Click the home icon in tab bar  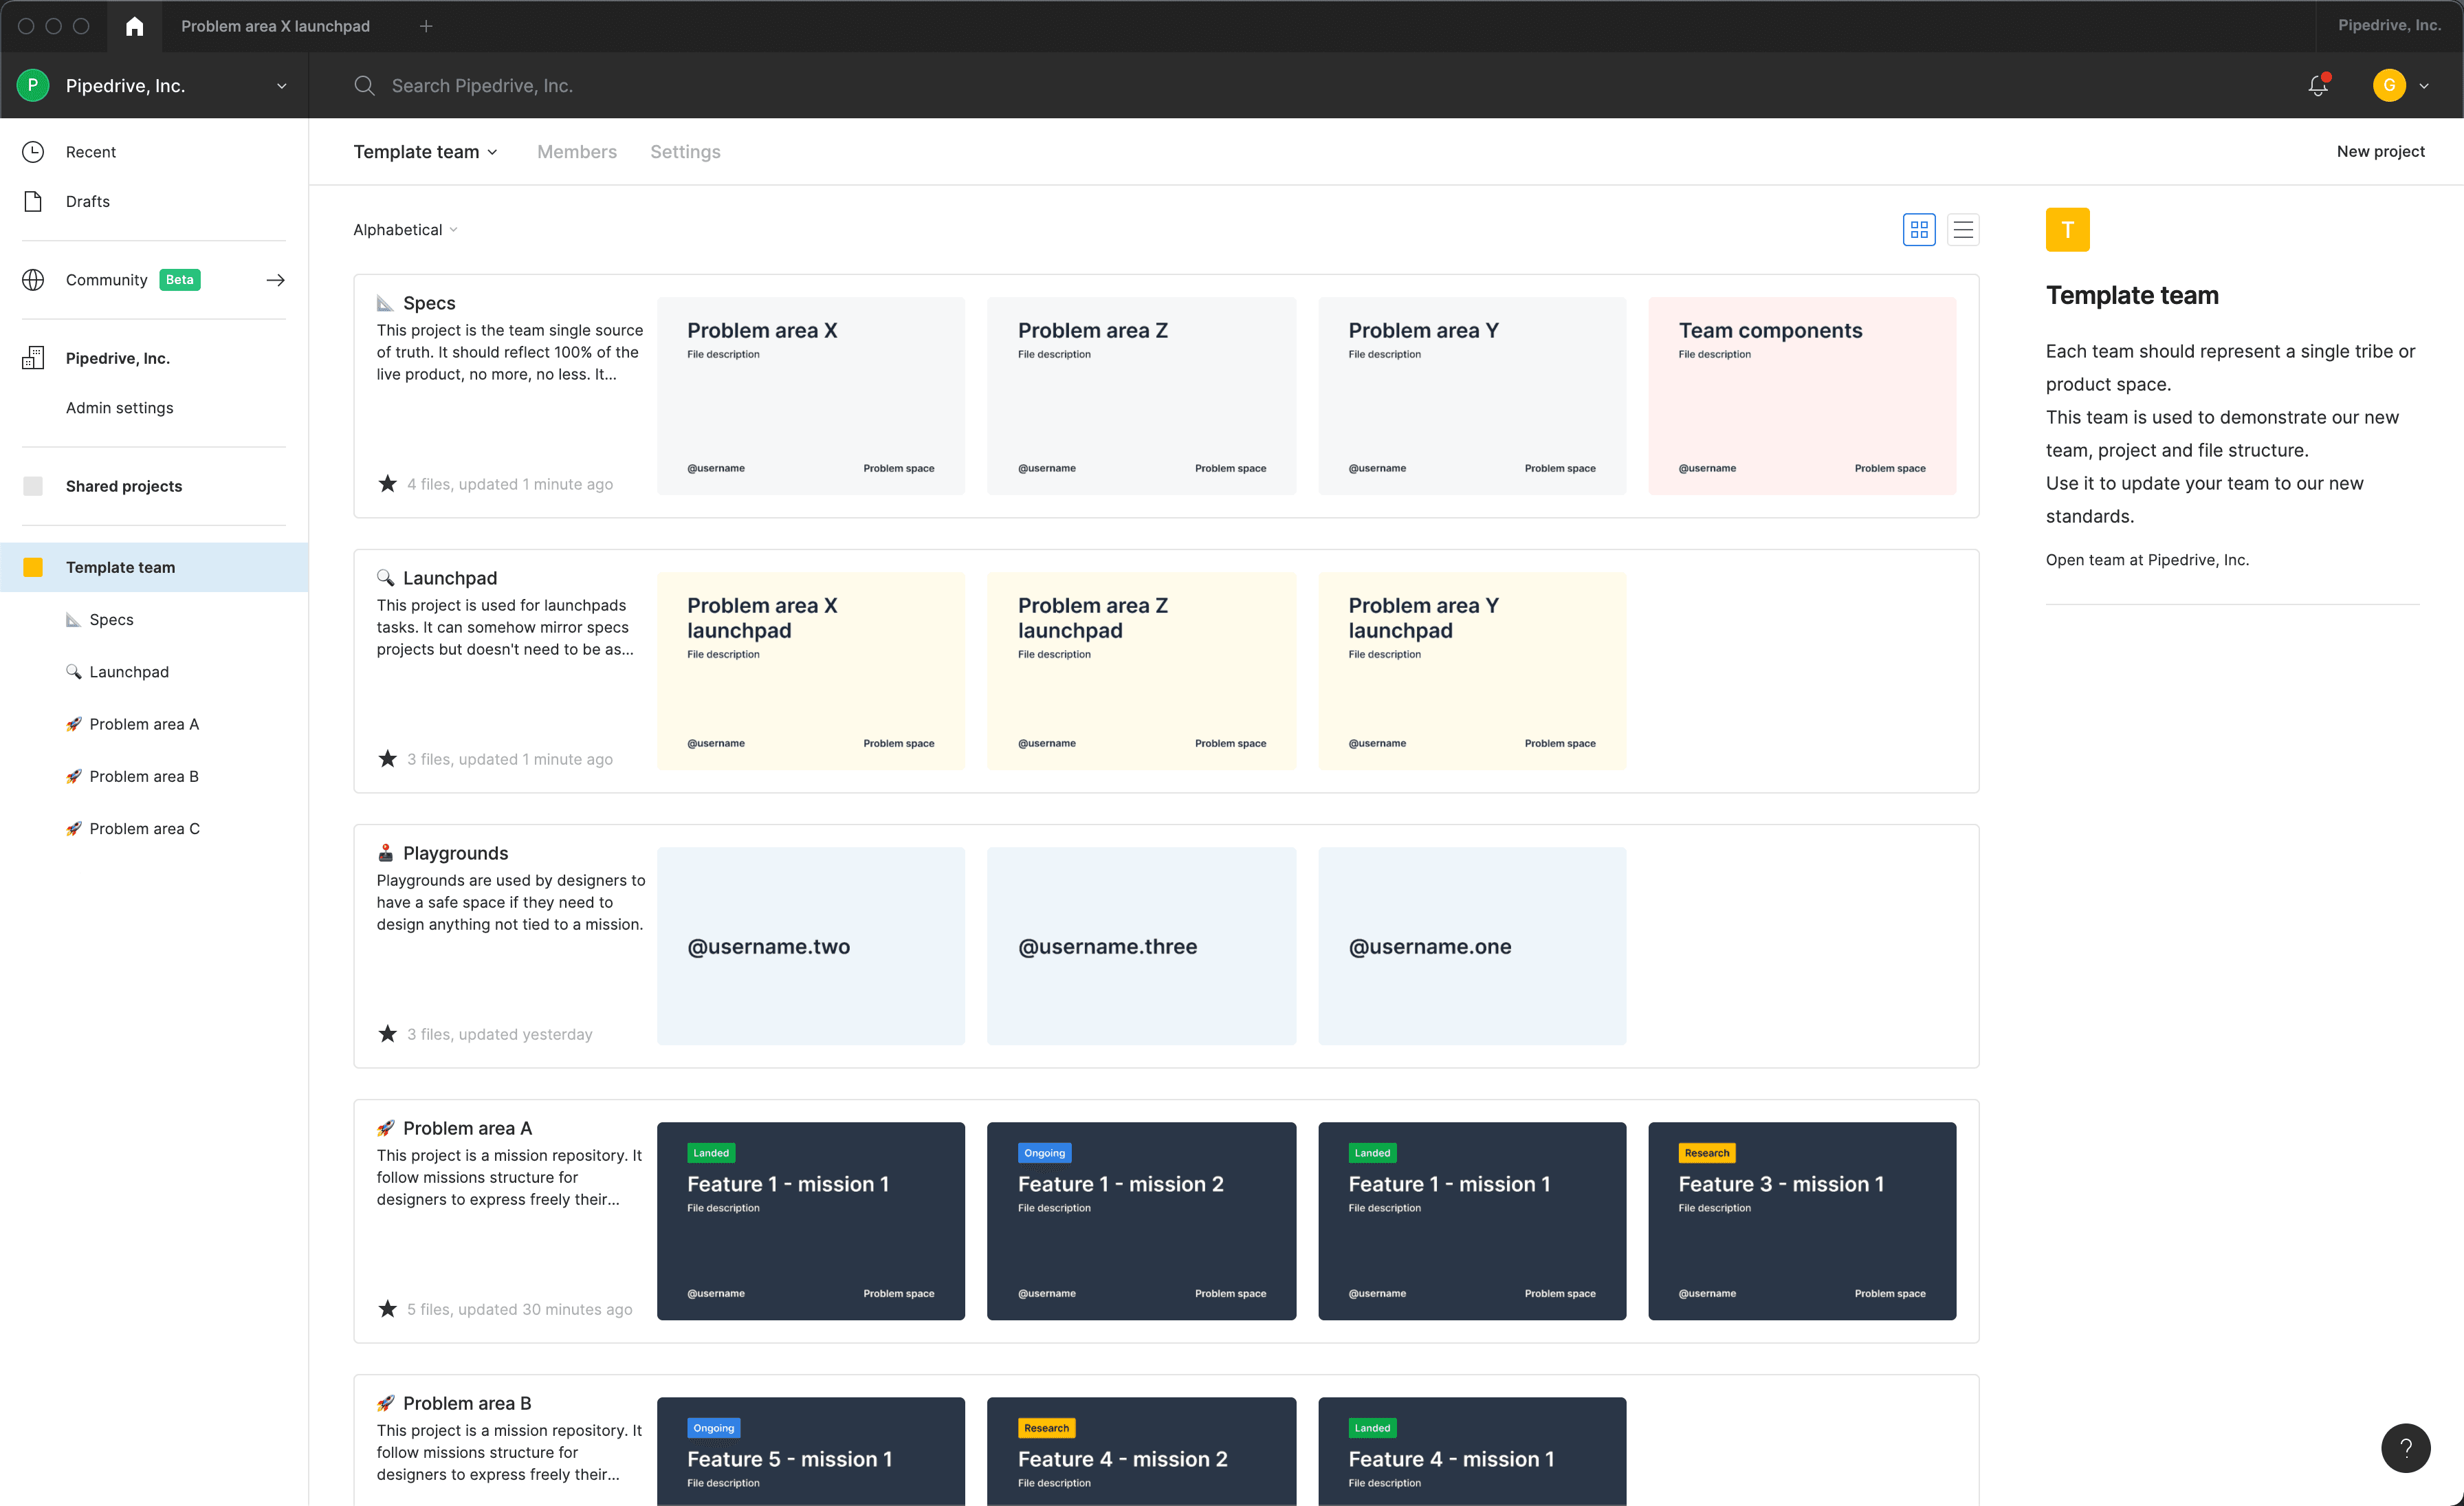[x=134, y=26]
